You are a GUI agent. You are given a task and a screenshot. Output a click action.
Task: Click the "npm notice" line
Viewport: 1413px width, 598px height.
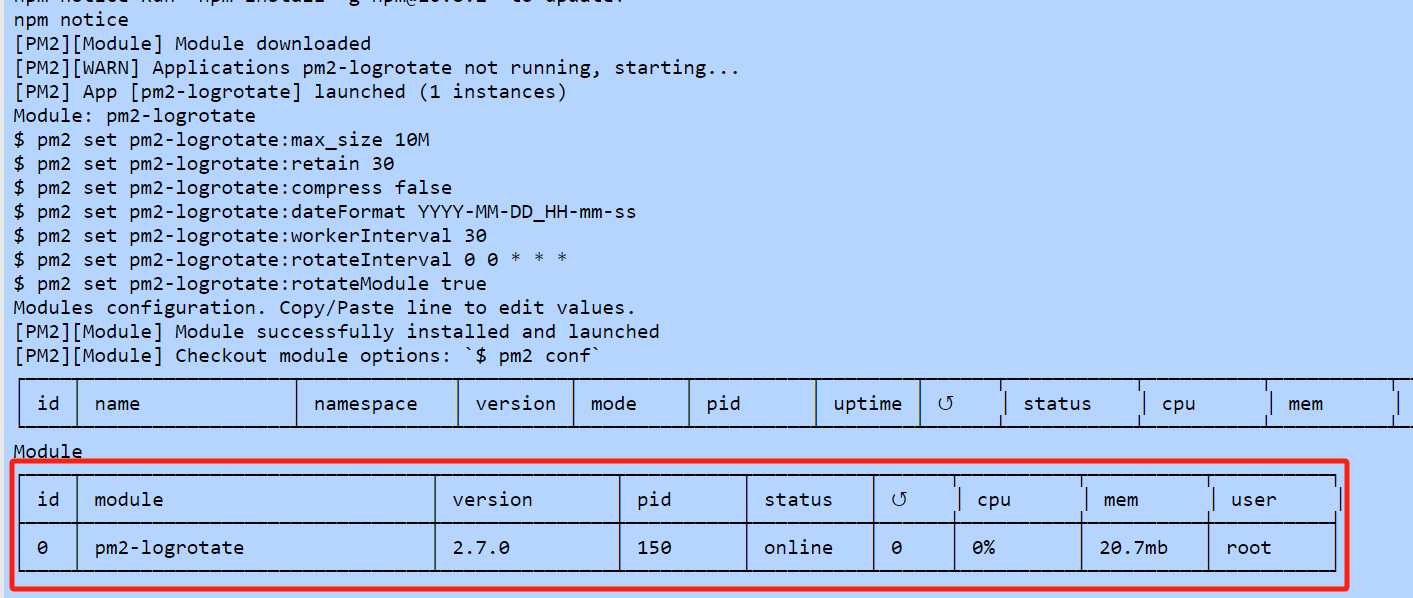pos(71,20)
